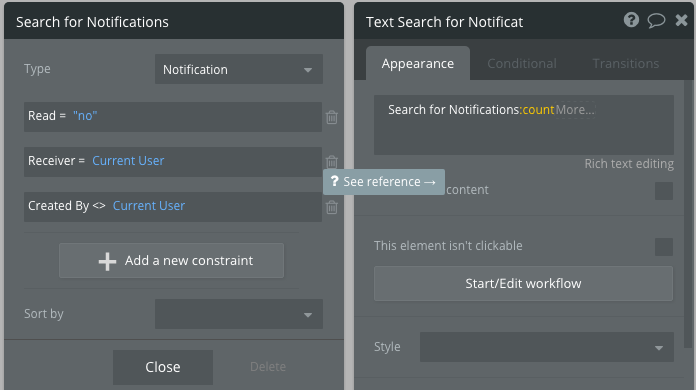Delete the Read = "no" constraint with trash icon
This screenshot has width=696, height=390.
(332, 117)
